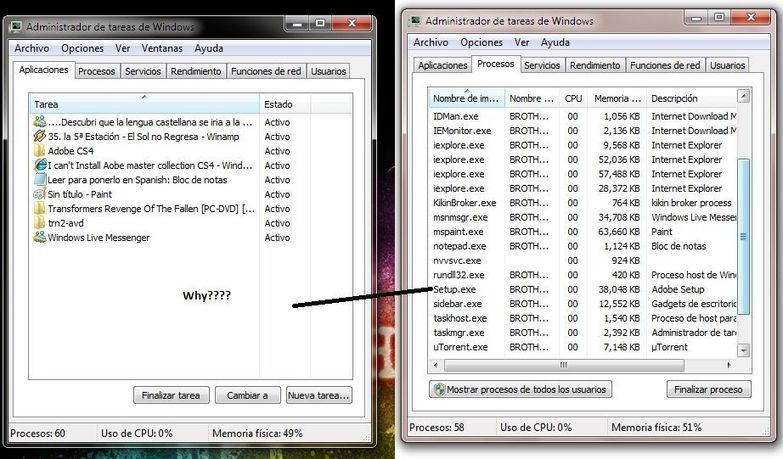Click Mostrar procesos de todos los usuarios
The image size is (783, 459).
click(x=520, y=389)
